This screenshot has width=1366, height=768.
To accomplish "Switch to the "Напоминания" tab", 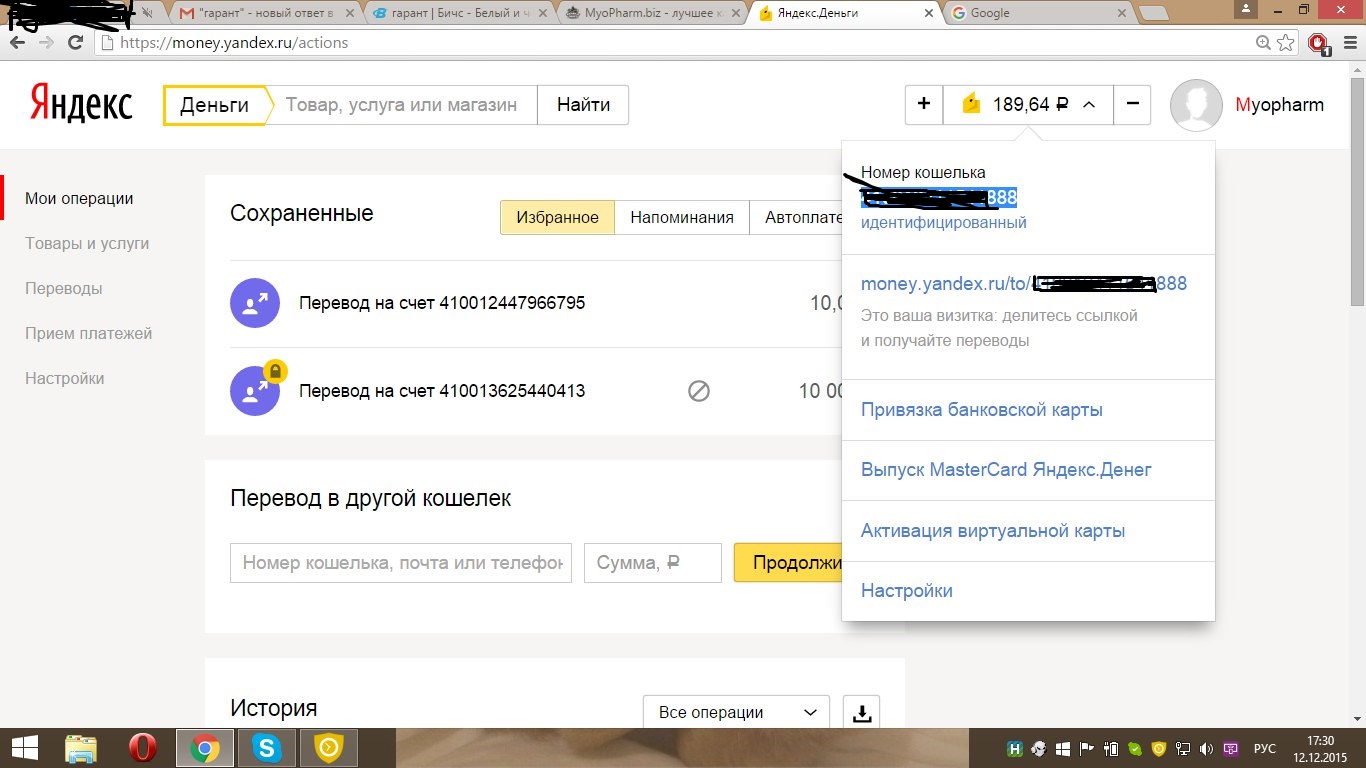I will point(681,217).
